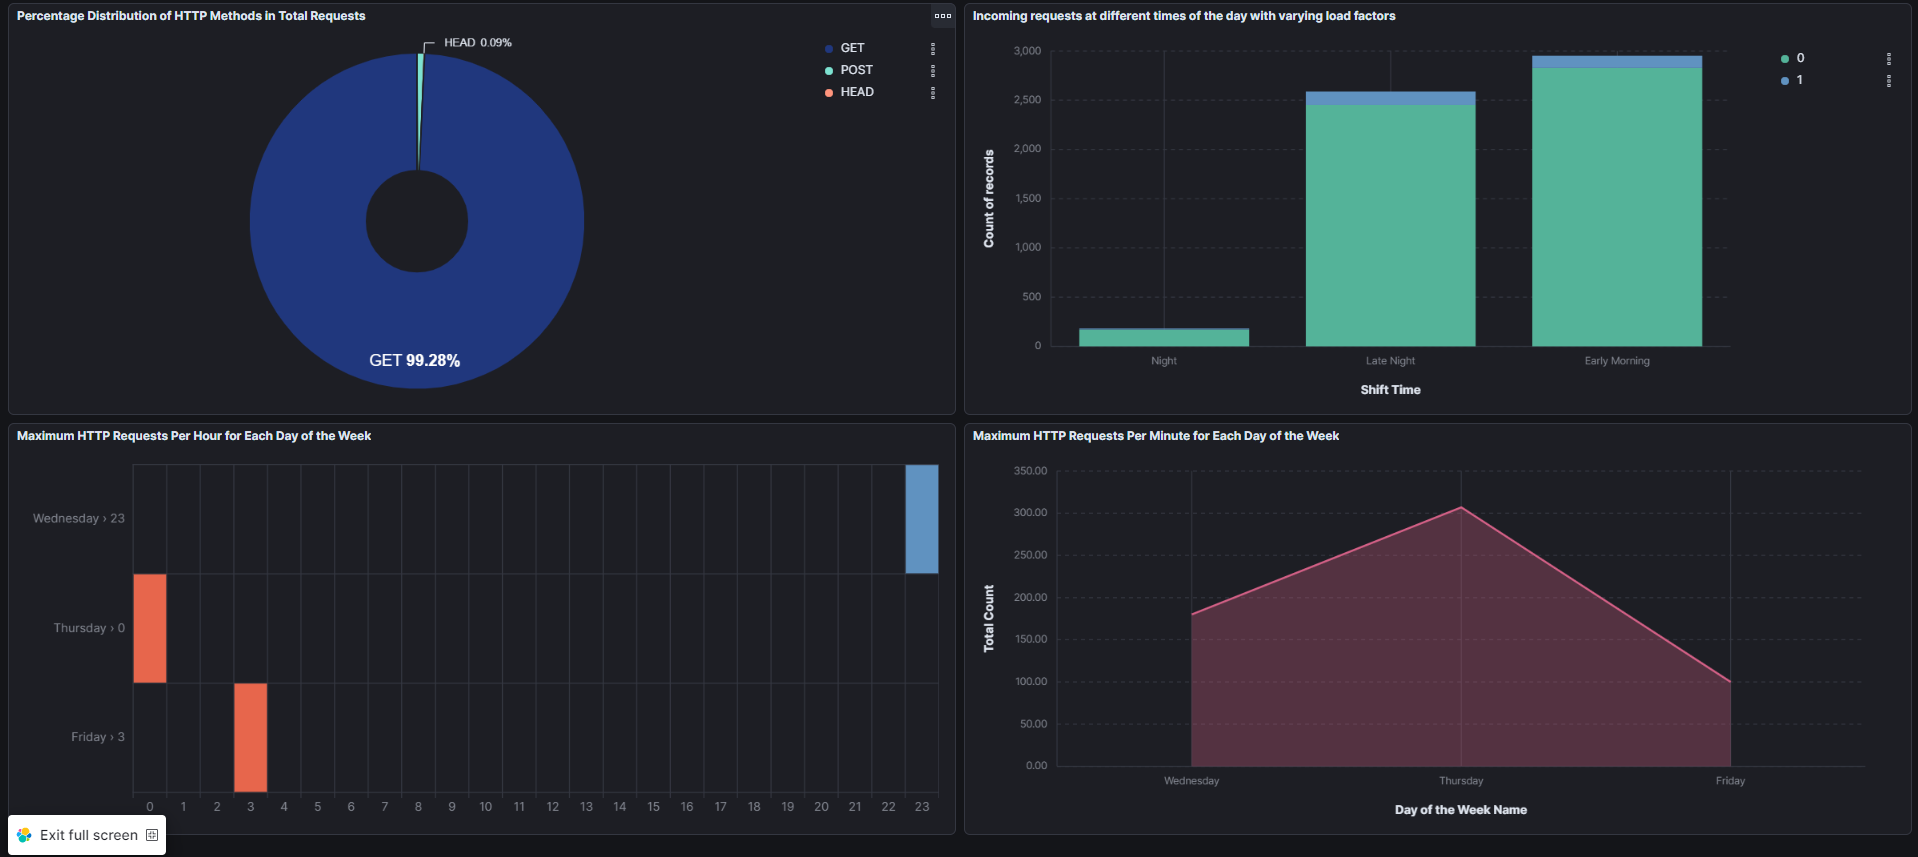Open options for POST legend entry
Viewport: 1918px width, 857px height.
tap(933, 70)
